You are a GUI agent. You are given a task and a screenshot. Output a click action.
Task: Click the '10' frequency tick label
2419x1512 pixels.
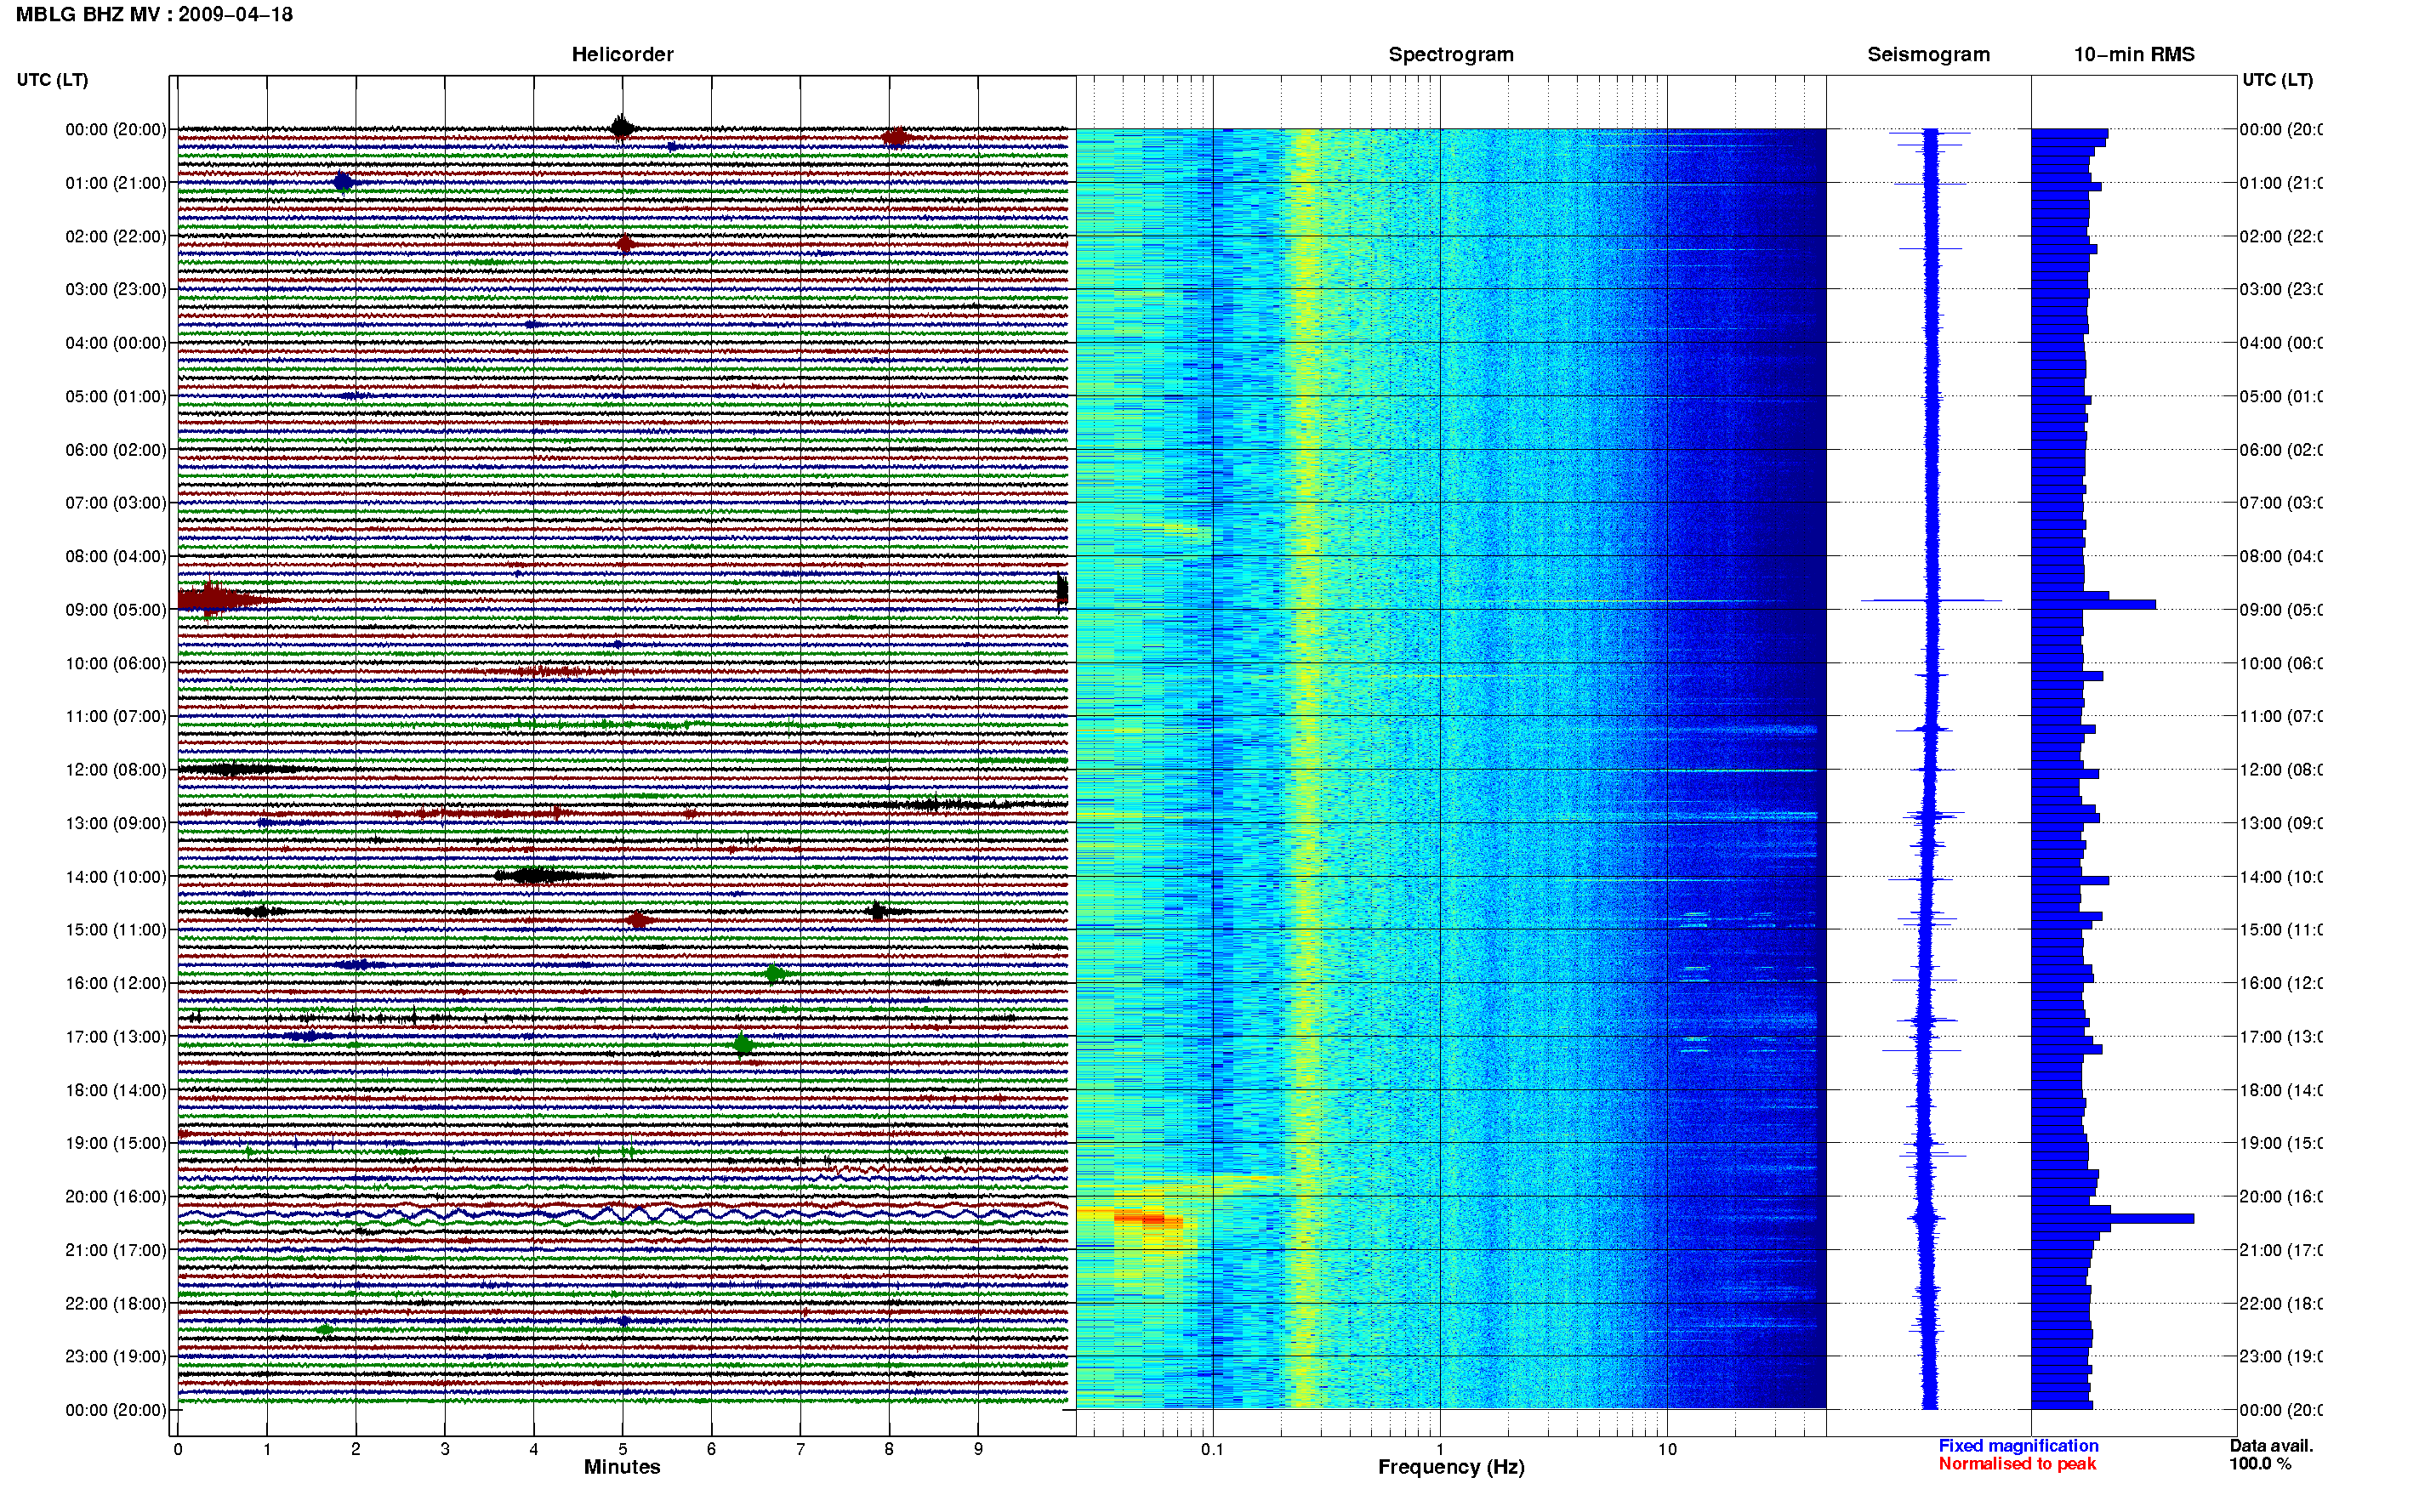tap(1667, 1449)
